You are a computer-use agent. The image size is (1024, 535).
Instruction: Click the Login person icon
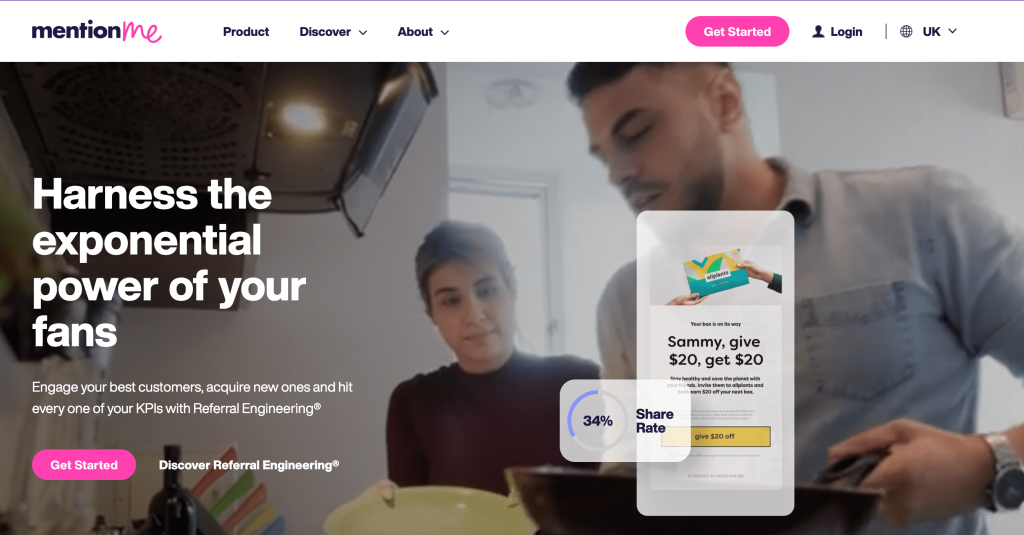(818, 31)
